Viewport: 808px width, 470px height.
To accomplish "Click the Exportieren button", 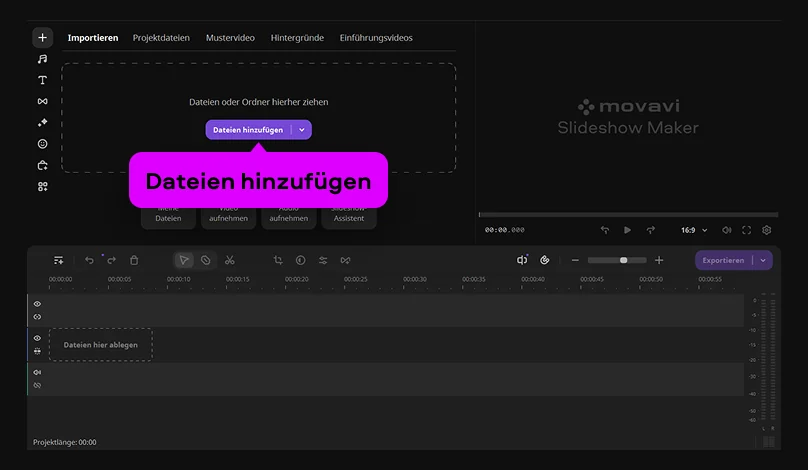I will coord(723,260).
